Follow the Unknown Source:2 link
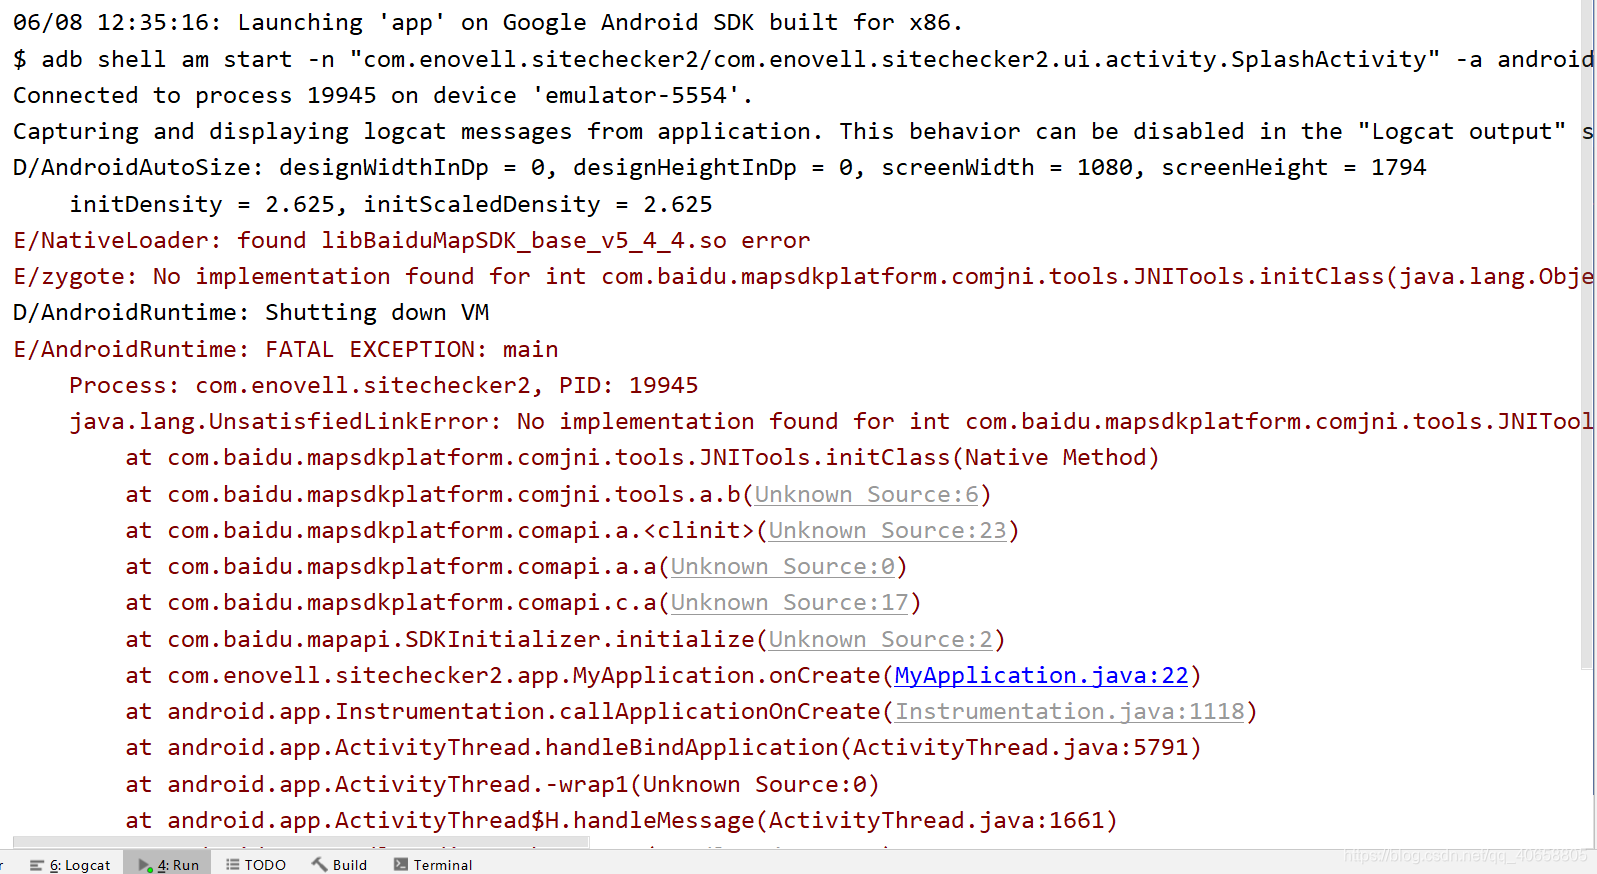 [881, 640]
